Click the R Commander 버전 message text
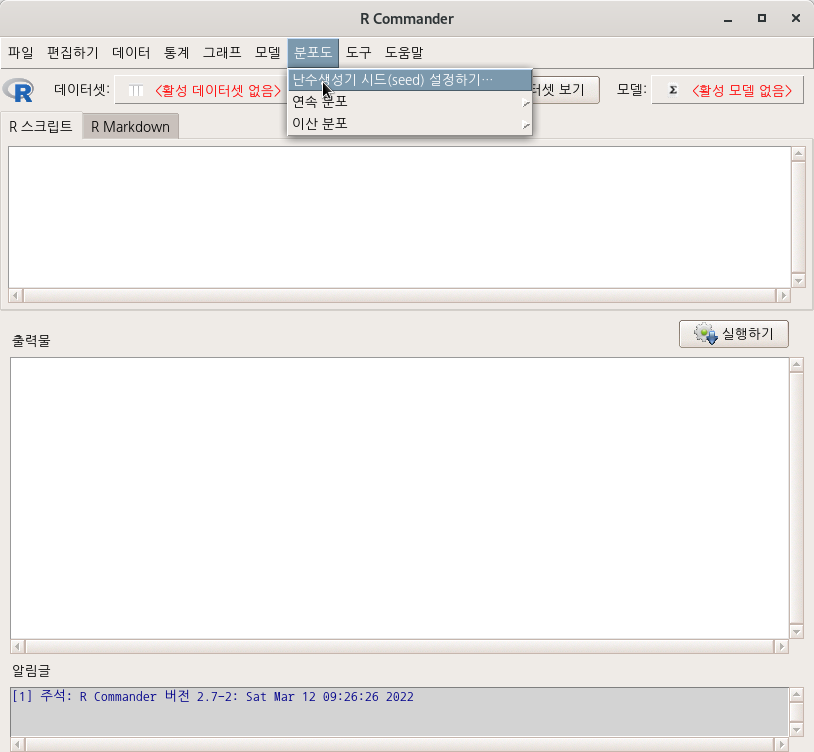The height and width of the screenshot is (752, 814). [x=213, y=696]
